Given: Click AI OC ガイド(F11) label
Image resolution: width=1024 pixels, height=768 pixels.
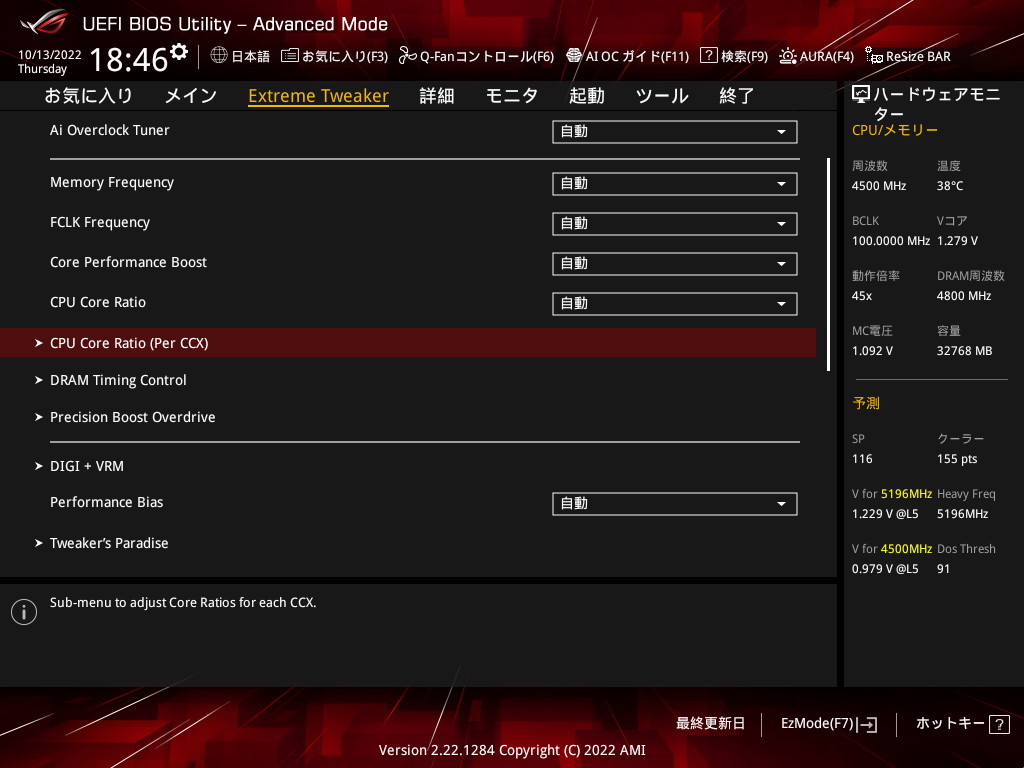Looking at the screenshot, I should pyautogui.click(x=637, y=56).
